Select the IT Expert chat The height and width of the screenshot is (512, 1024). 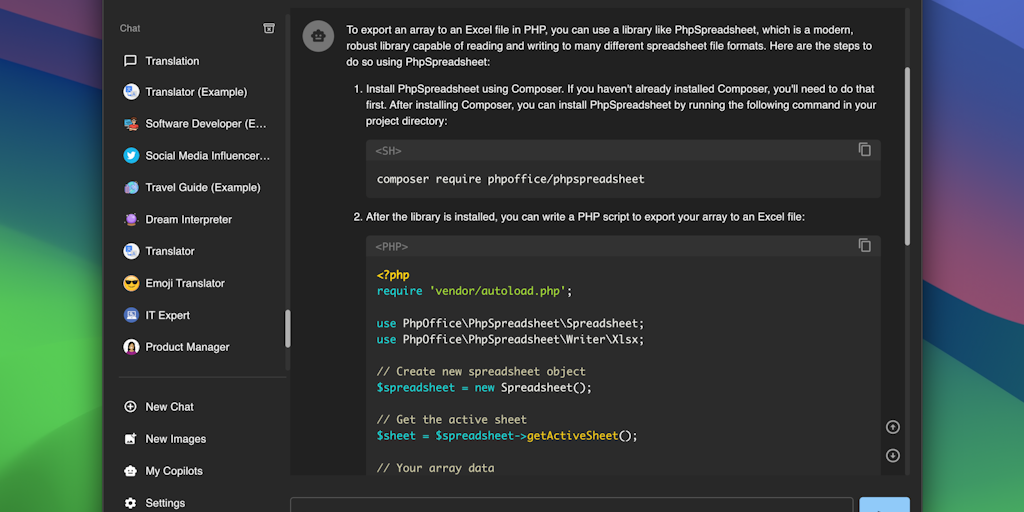point(167,316)
